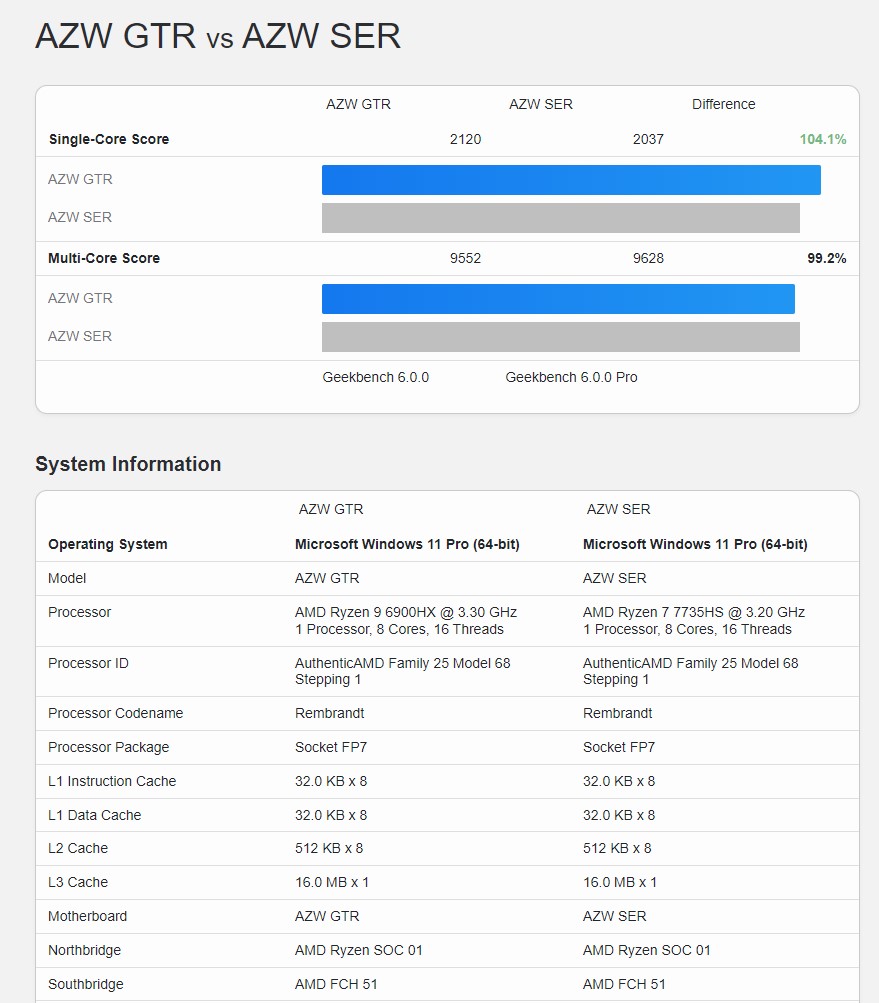Click the AMD Ryzen 7 7735HS processor entry
The image size is (879, 1003).
694,612
